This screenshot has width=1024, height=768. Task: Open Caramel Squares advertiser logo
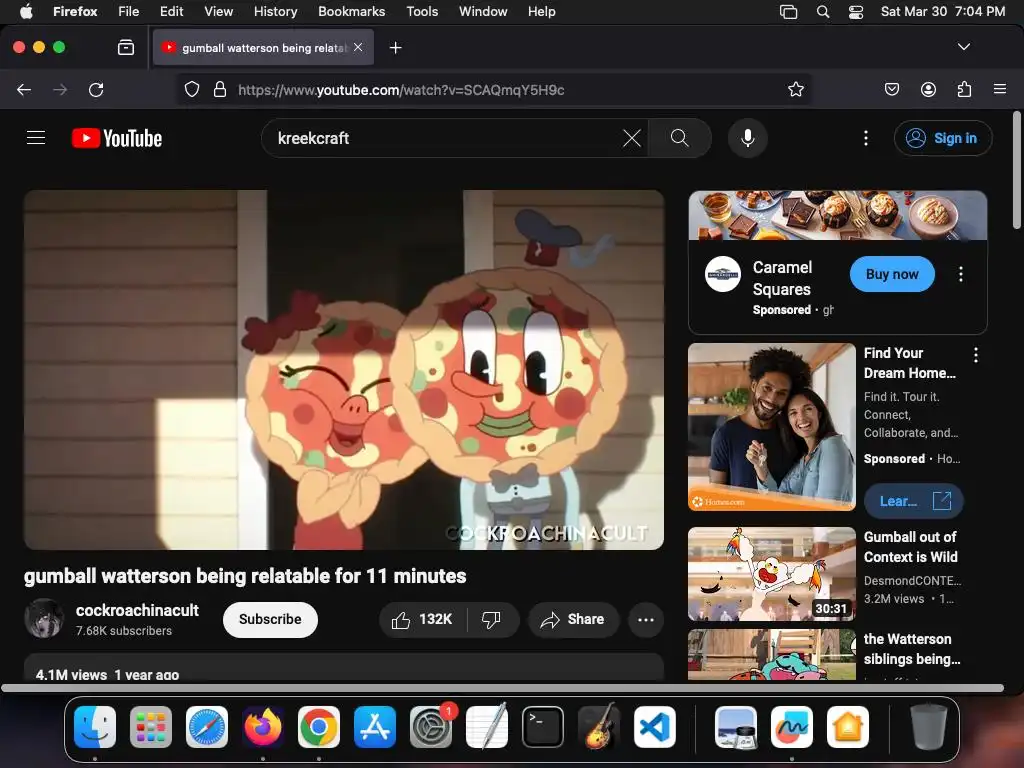pos(723,274)
